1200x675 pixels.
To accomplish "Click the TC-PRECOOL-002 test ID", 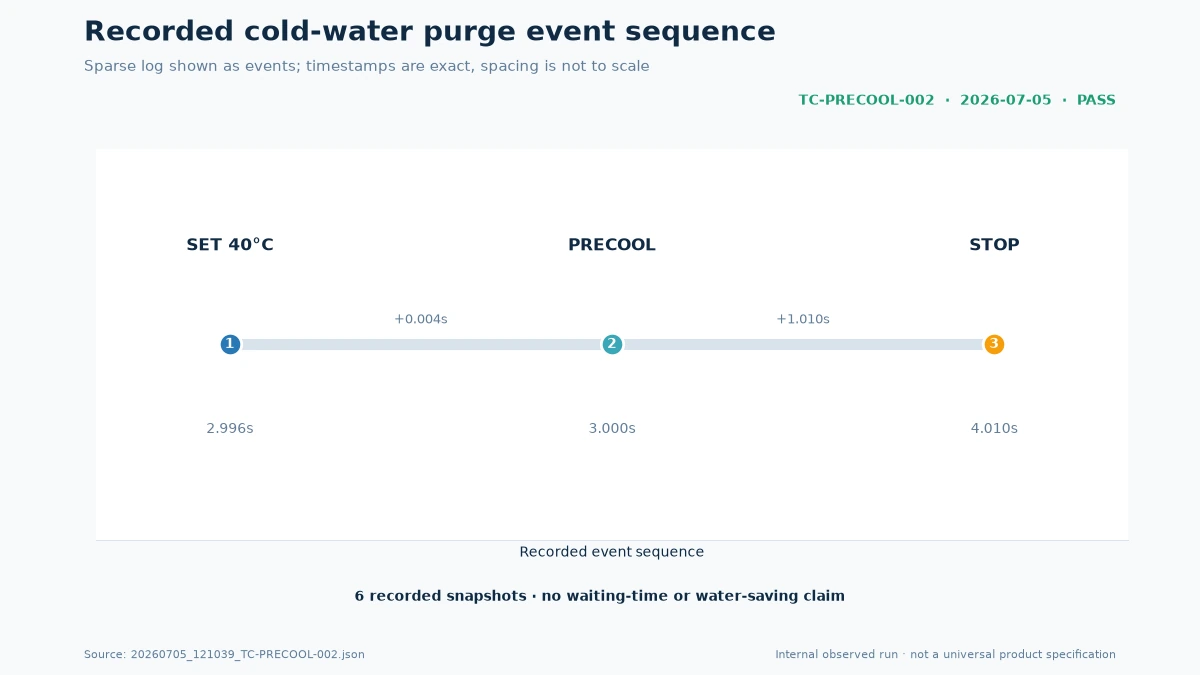I will pyautogui.click(x=866, y=100).
